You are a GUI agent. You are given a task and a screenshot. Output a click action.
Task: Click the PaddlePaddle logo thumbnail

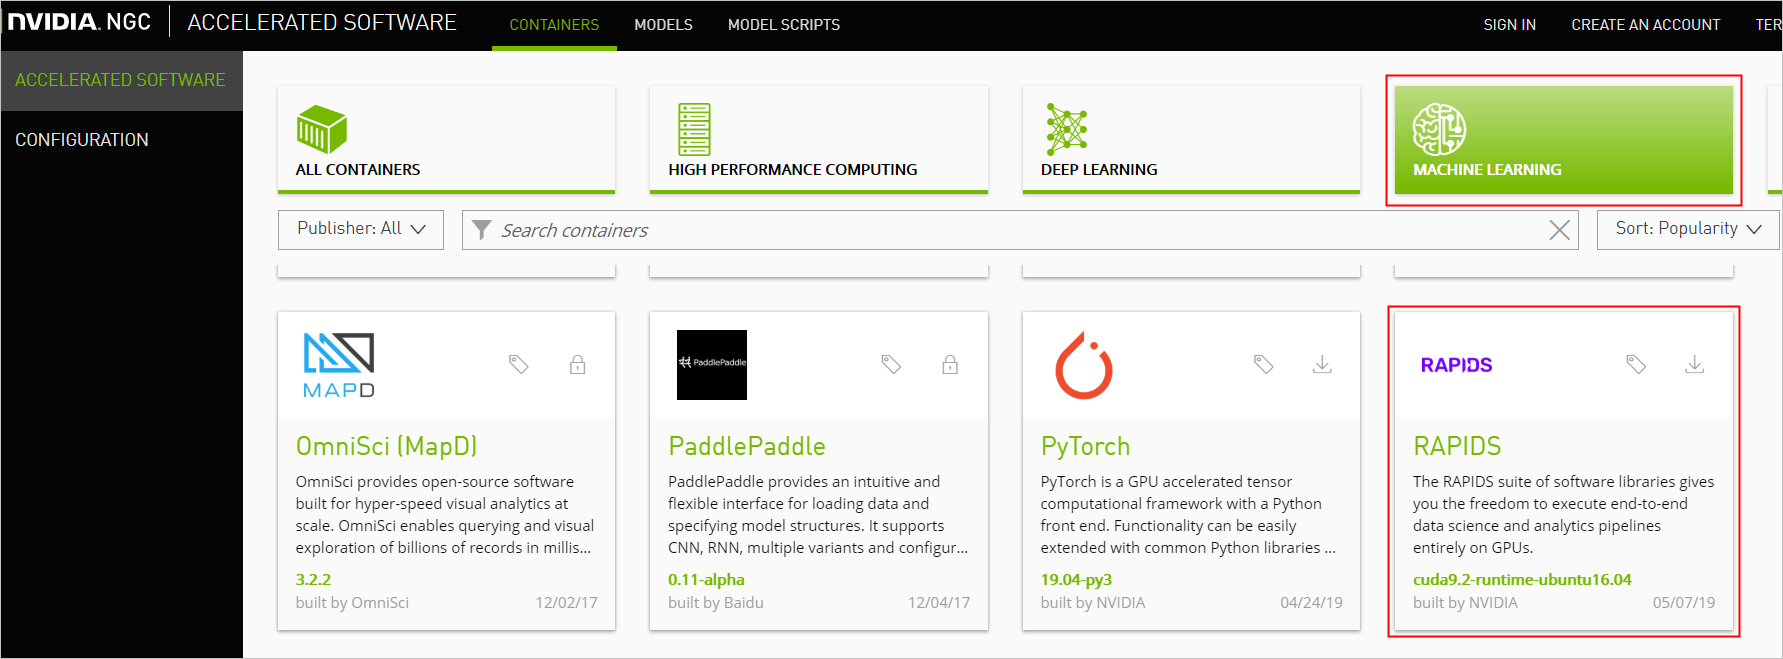712,365
